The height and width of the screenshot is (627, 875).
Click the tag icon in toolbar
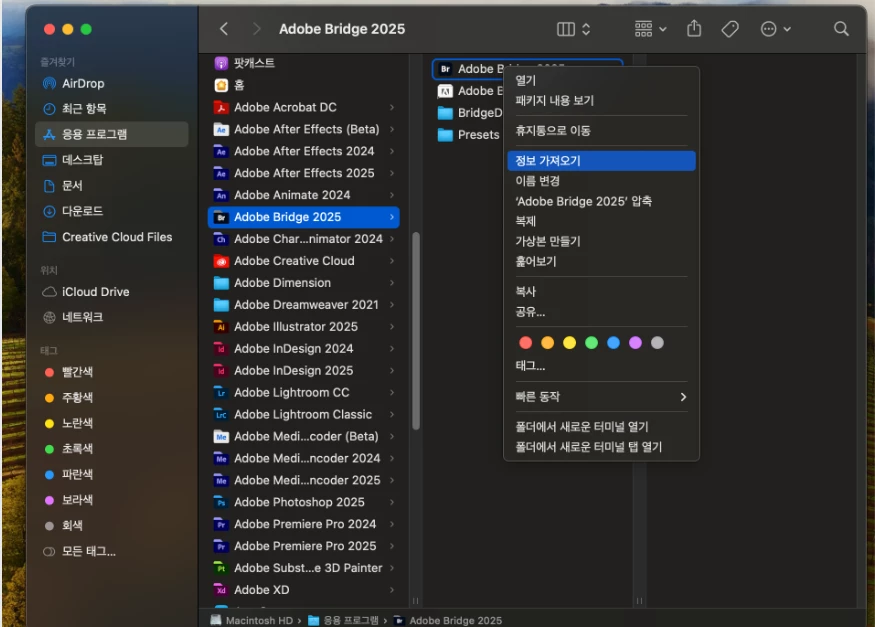click(730, 29)
